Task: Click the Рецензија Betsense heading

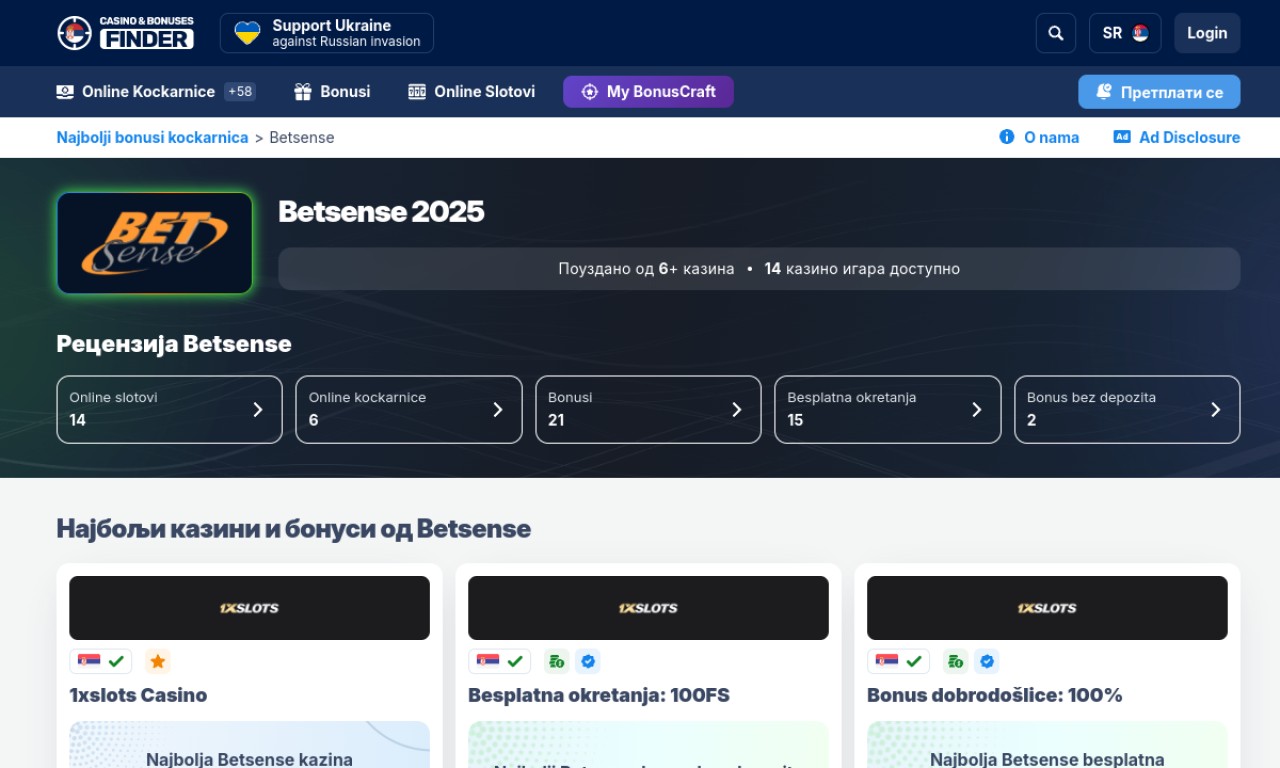Action: pyautogui.click(x=174, y=344)
